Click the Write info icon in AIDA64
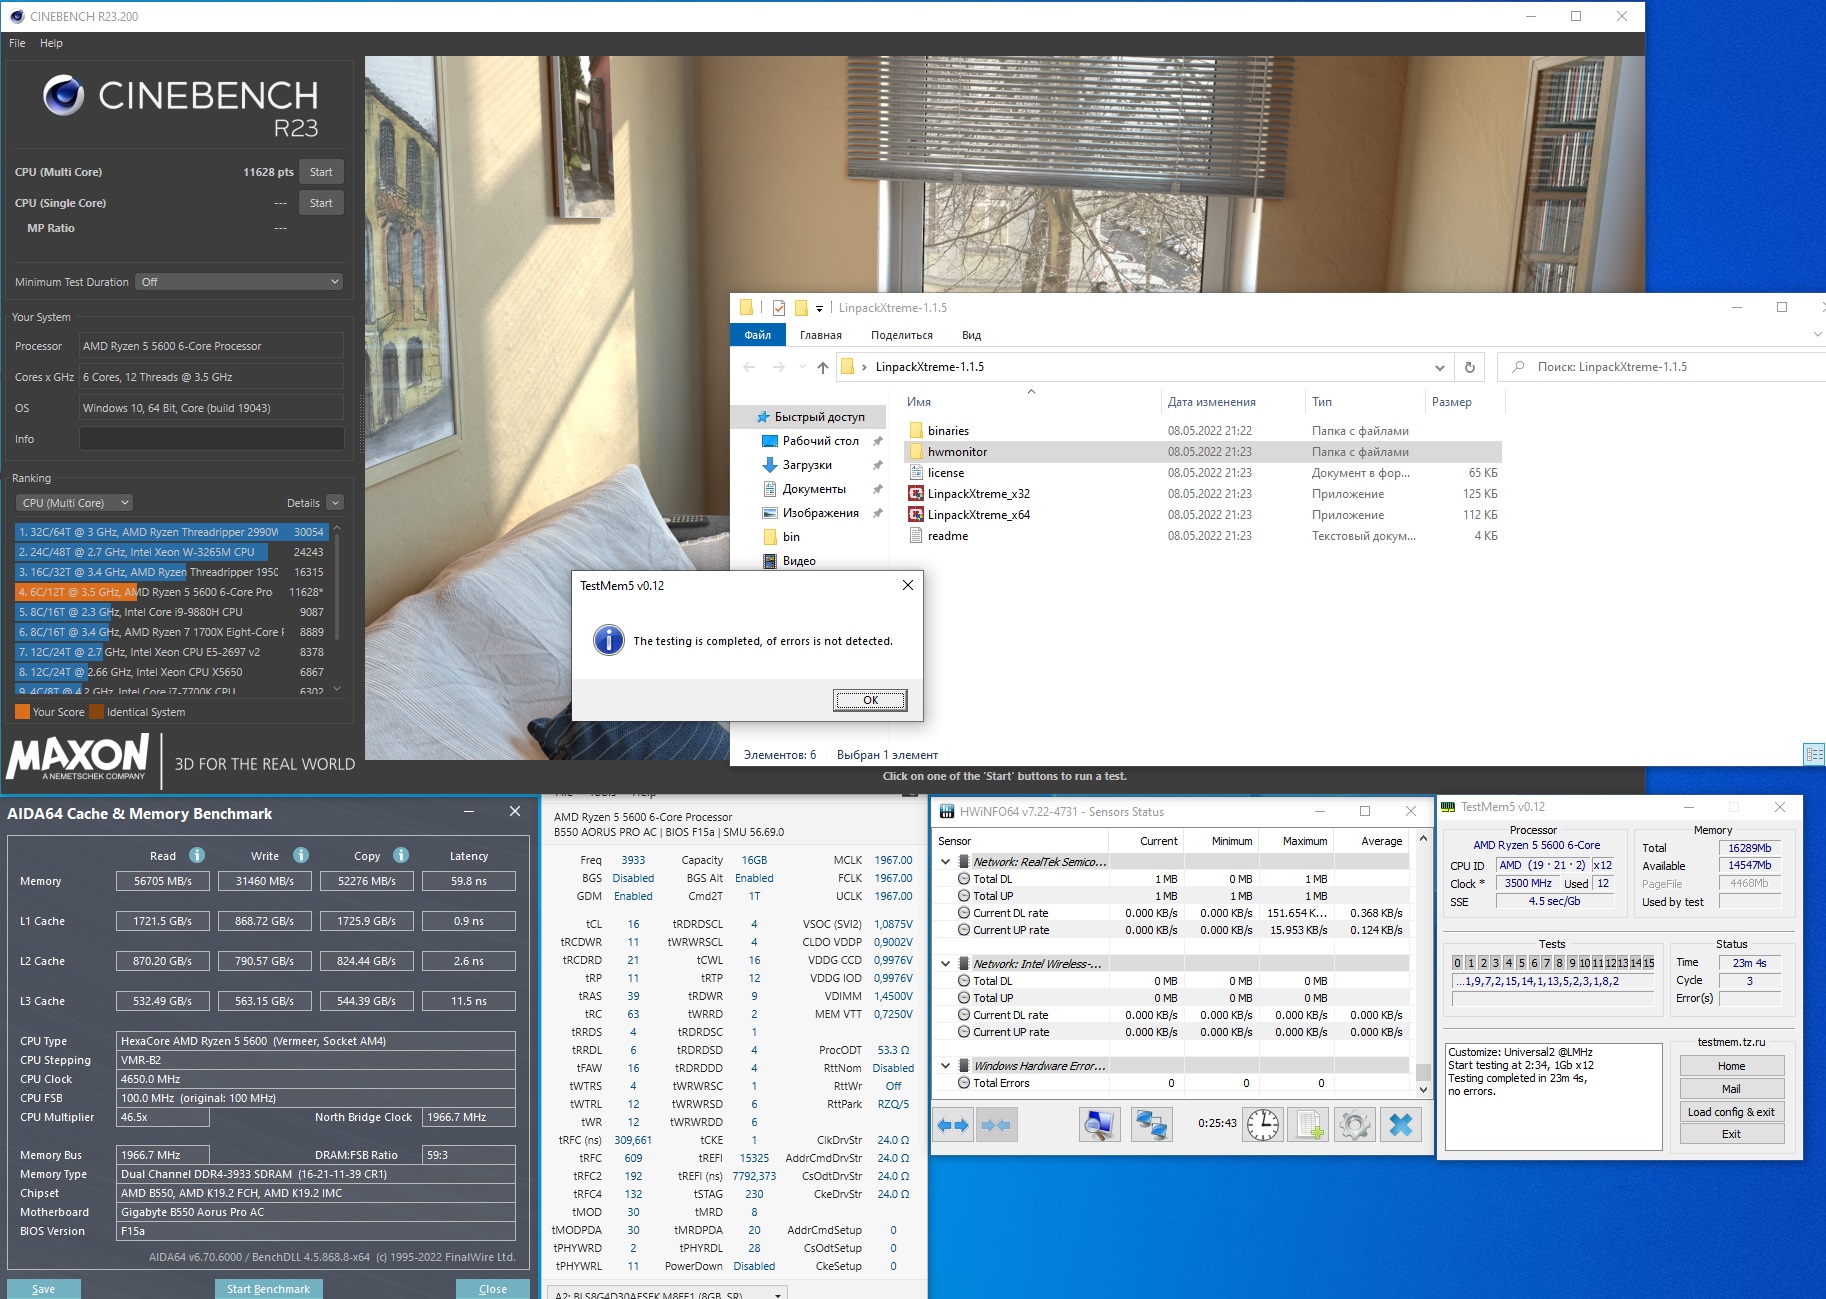Image resolution: width=1826 pixels, height=1299 pixels. click(301, 855)
